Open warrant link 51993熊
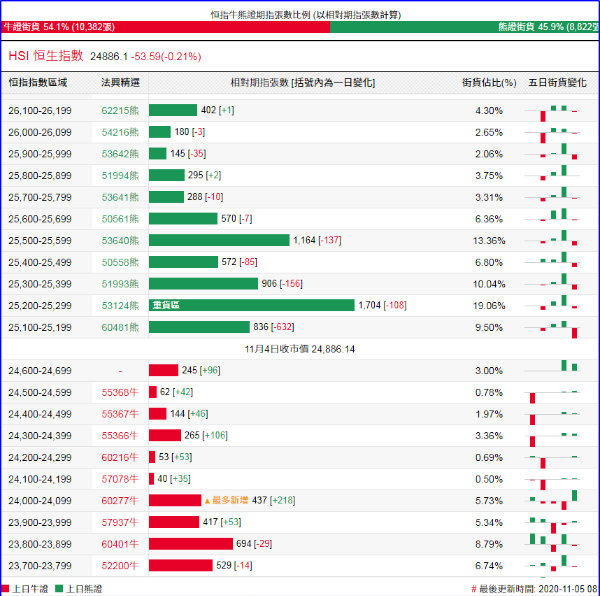 (x=120, y=284)
